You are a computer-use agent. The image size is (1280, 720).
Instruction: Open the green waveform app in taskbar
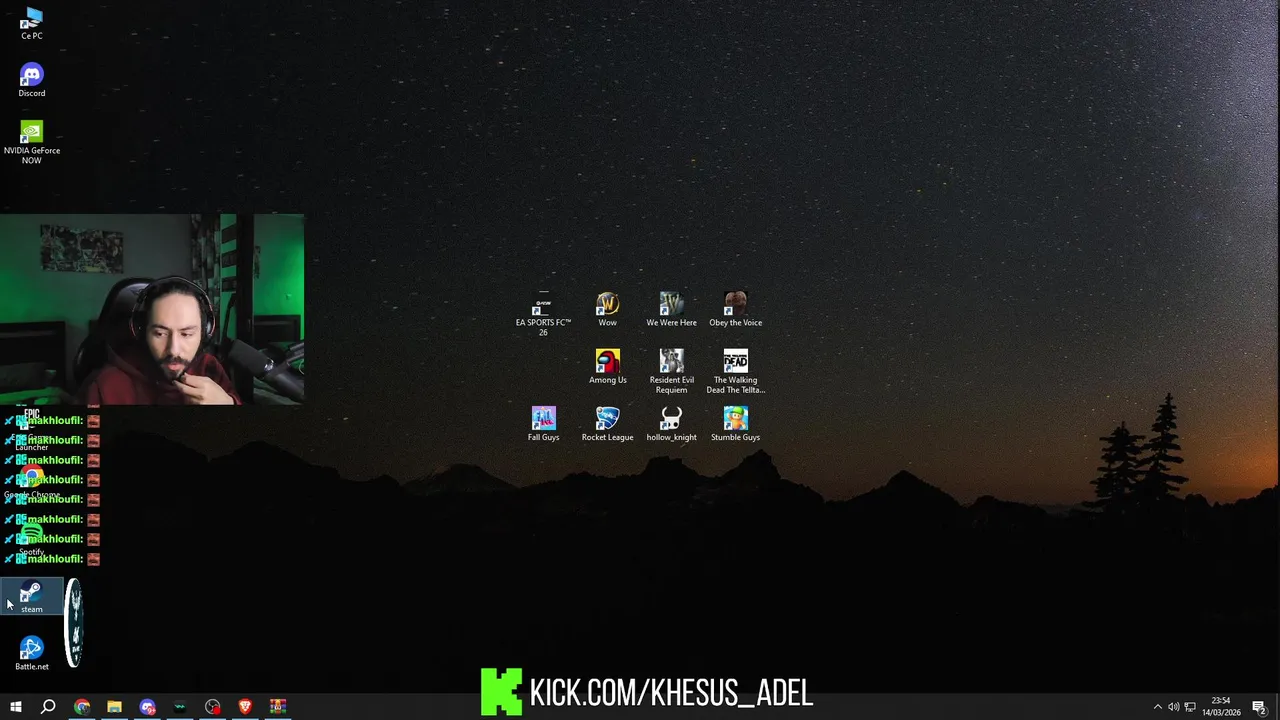[x=180, y=707]
